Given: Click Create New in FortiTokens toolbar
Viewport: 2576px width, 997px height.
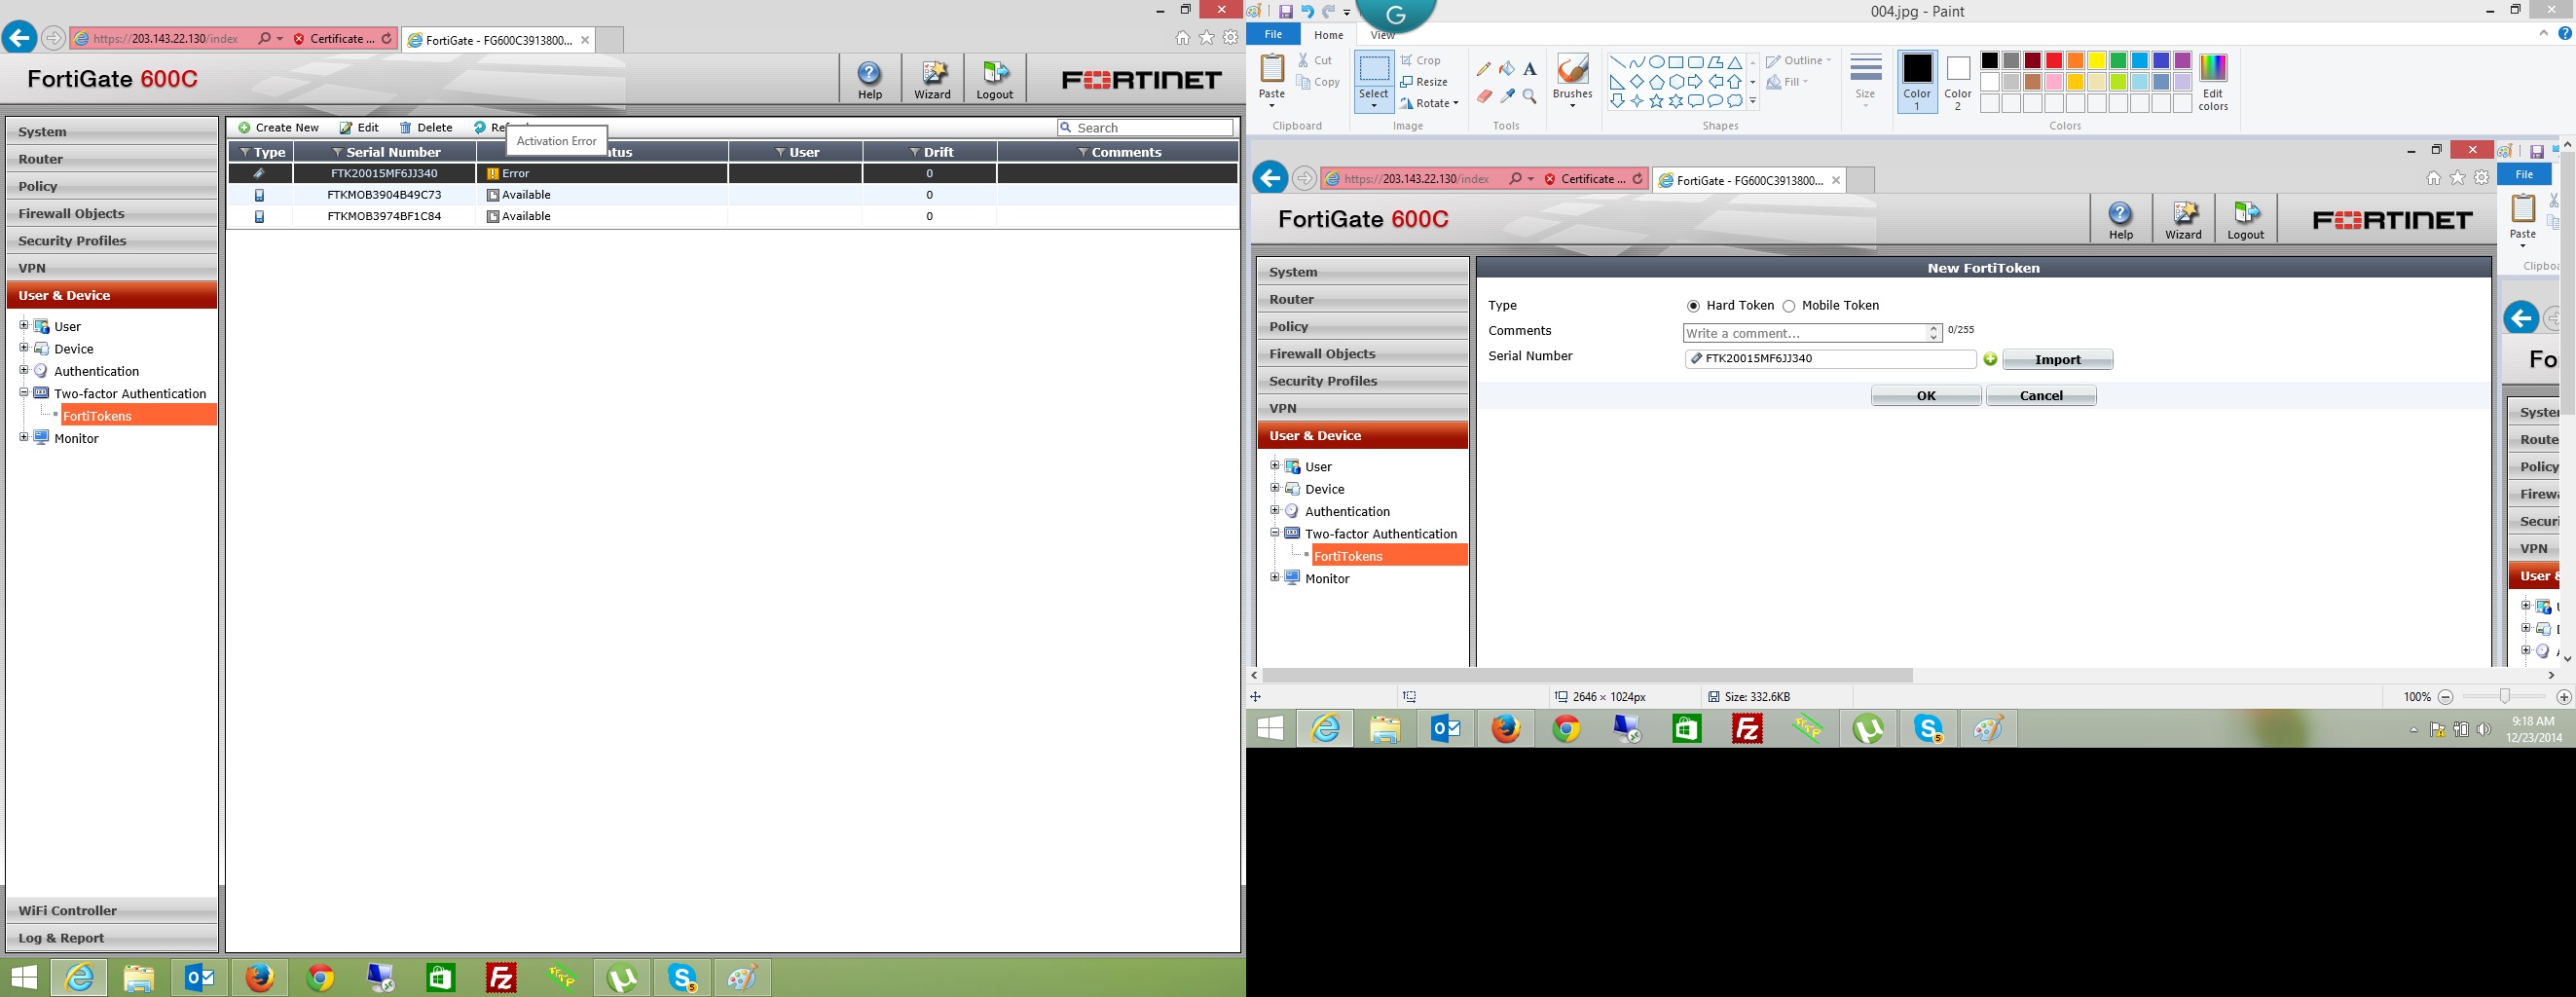Looking at the screenshot, I should (x=279, y=128).
